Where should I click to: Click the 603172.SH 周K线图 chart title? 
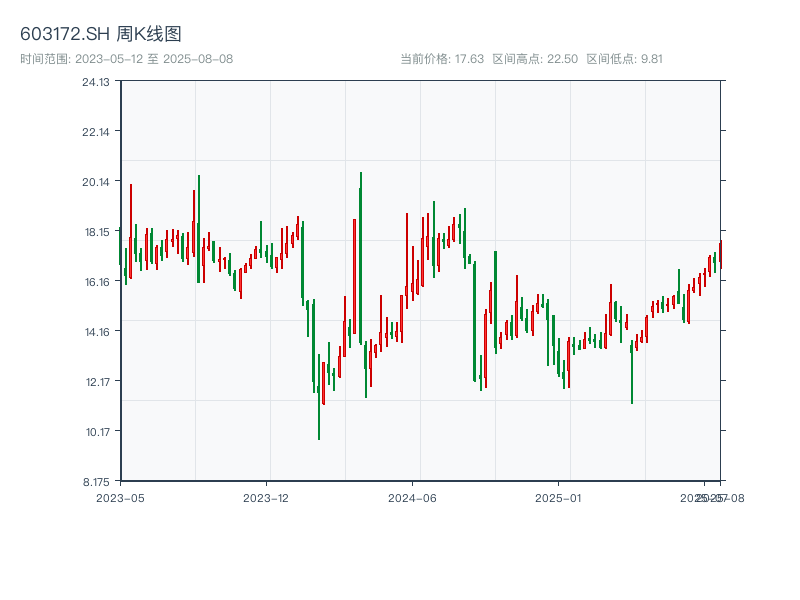tap(101, 35)
